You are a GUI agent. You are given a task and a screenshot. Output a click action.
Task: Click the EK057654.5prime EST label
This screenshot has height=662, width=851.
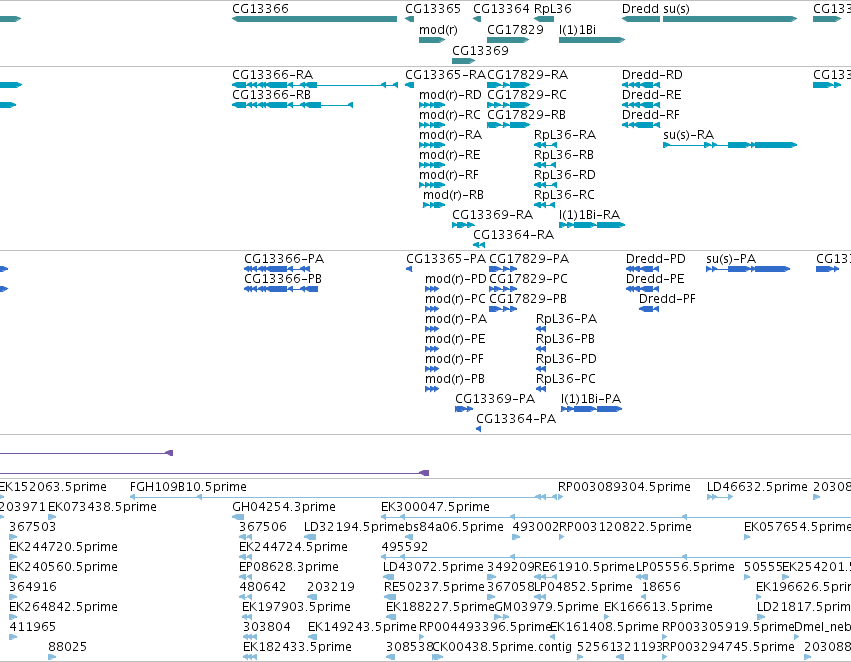tap(797, 527)
